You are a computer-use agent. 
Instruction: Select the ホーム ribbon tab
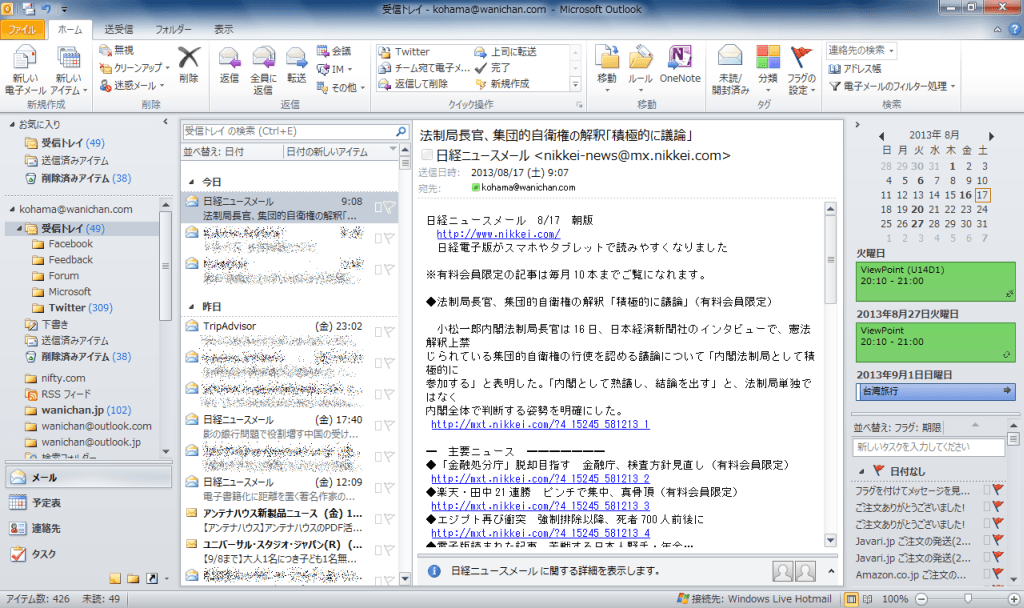70,29
